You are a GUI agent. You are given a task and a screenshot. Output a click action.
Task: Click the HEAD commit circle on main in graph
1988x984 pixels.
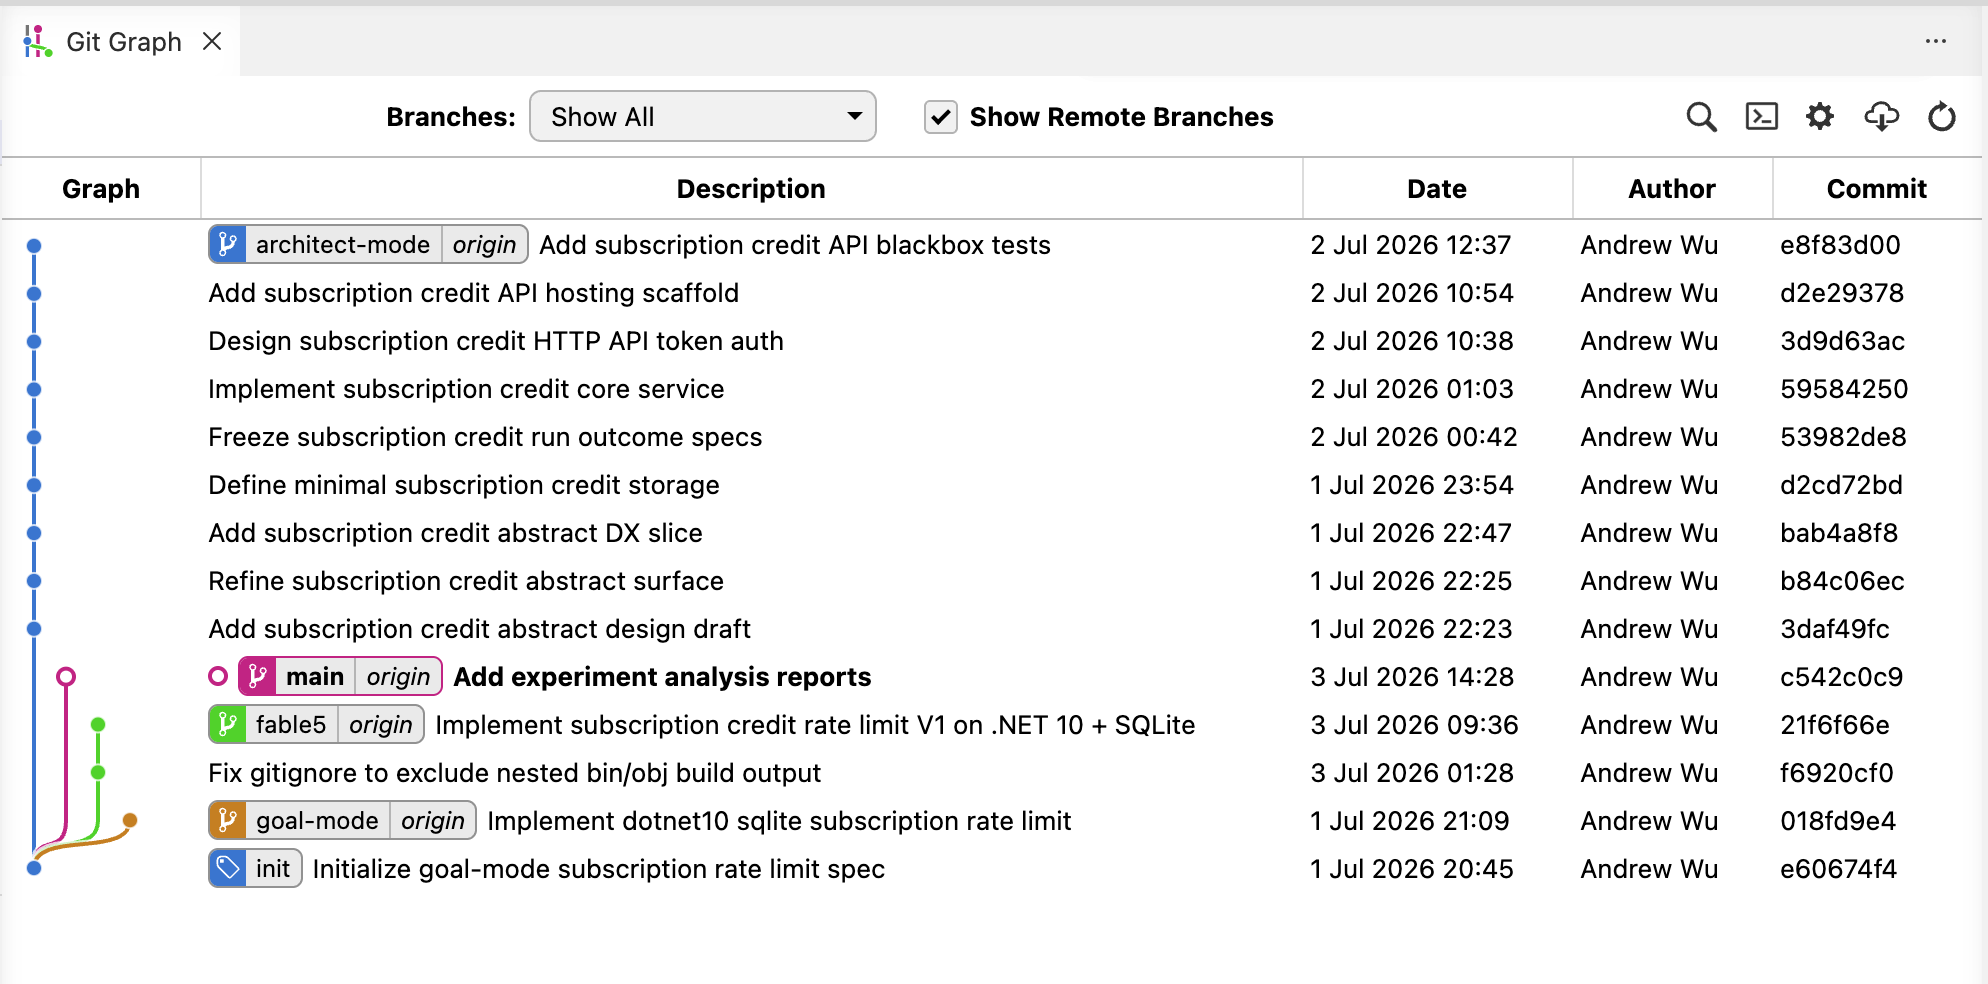tap(66, 677)
